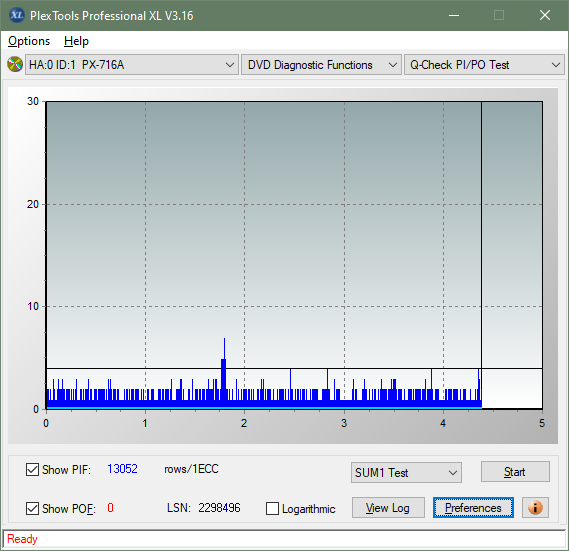Click the vertical end-position marker line on the graph

click(481, 254)
